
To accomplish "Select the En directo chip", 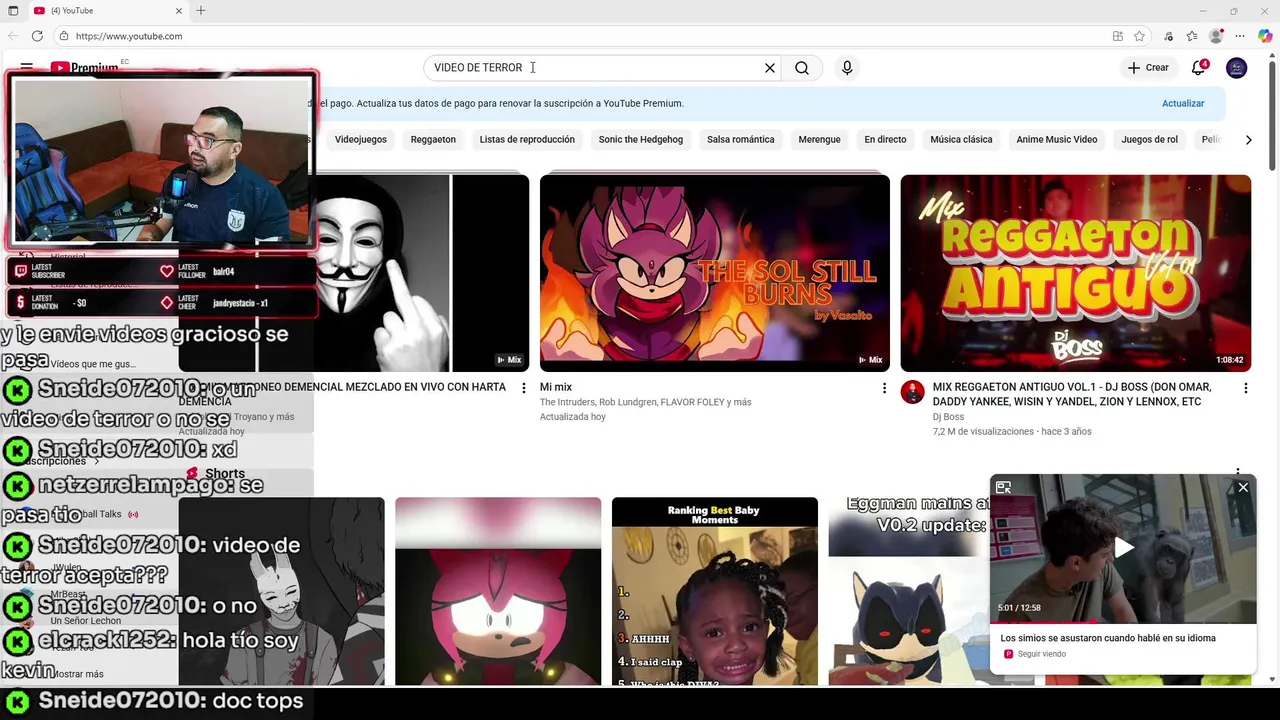I will tap(885, 140).
